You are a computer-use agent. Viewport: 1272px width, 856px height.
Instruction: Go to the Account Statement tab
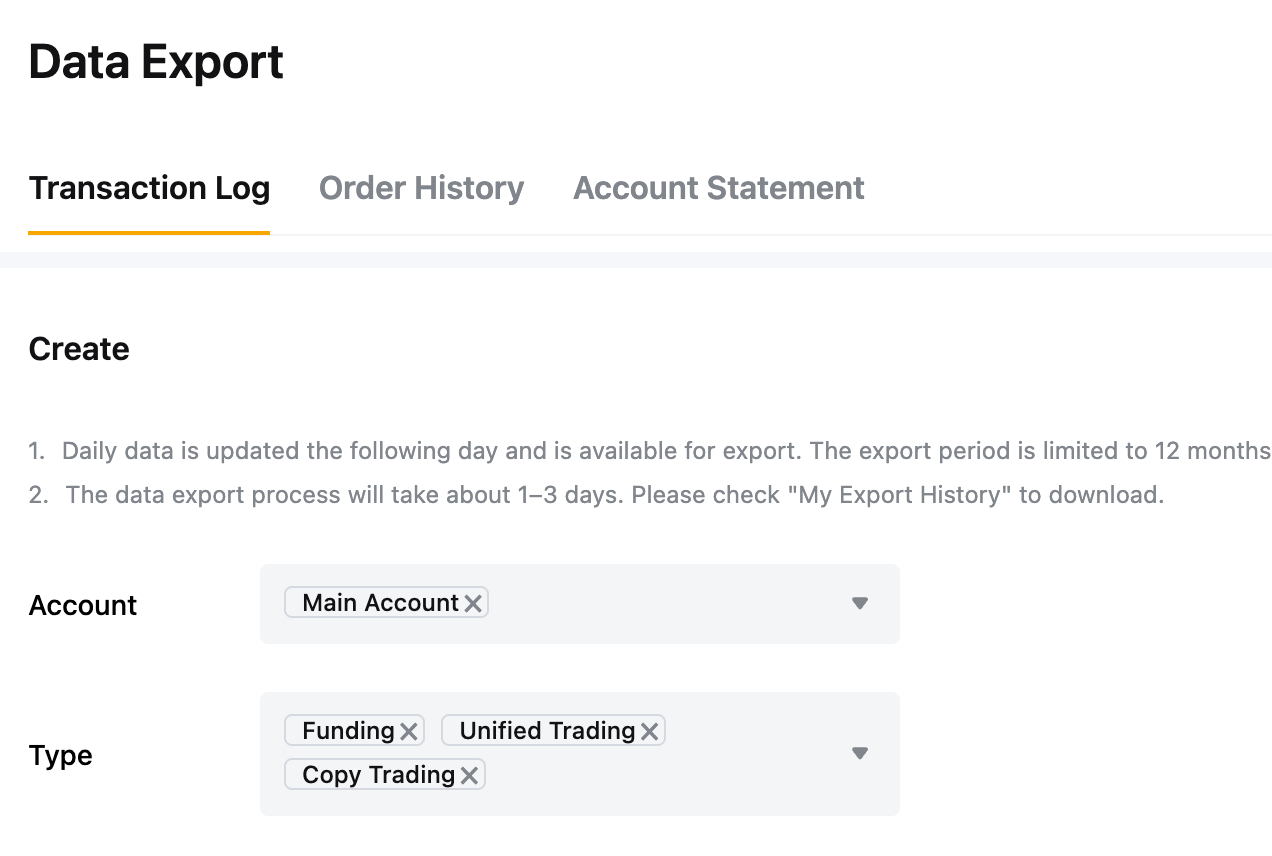(718, 188)
